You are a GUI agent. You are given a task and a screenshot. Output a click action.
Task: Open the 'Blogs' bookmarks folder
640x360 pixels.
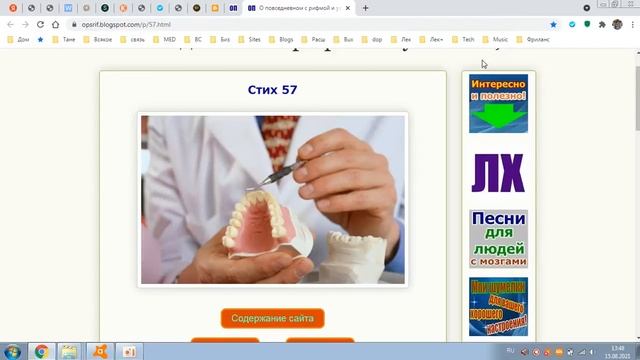point(281,40)
